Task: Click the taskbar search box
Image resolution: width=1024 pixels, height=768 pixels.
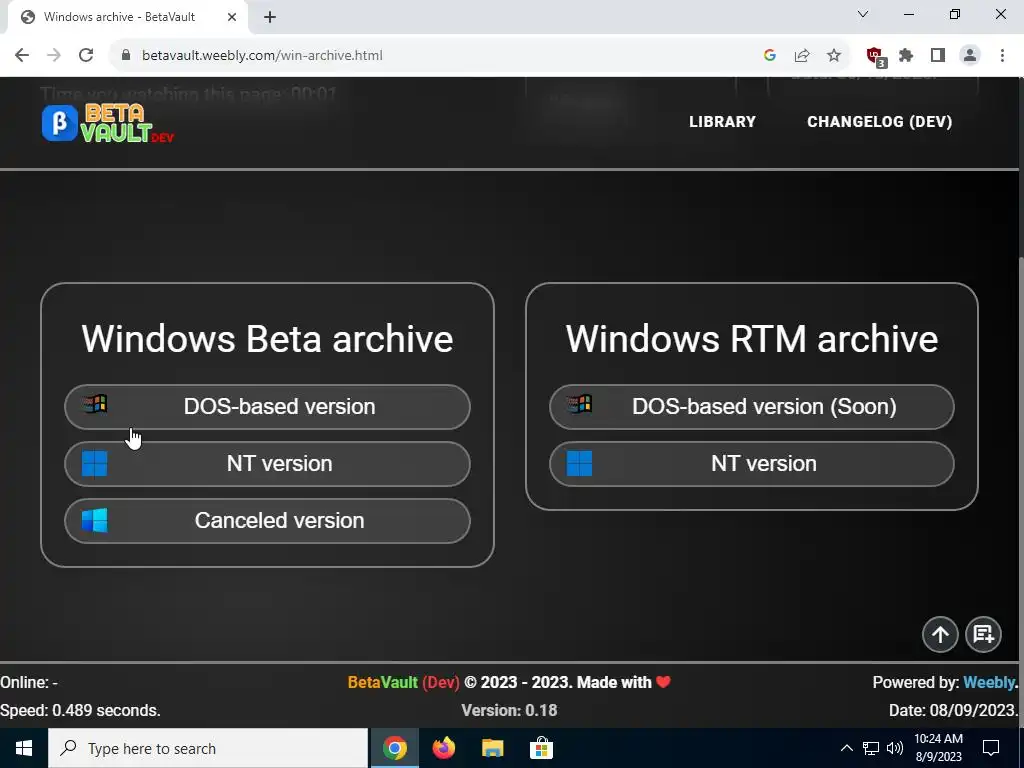Action: click(x=208, y=748)
